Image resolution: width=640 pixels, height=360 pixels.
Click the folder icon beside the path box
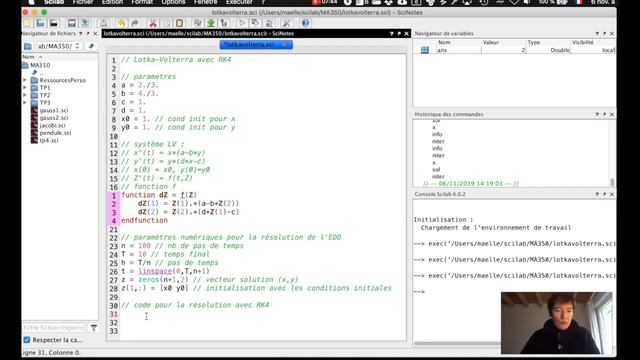tap(28, 46)
